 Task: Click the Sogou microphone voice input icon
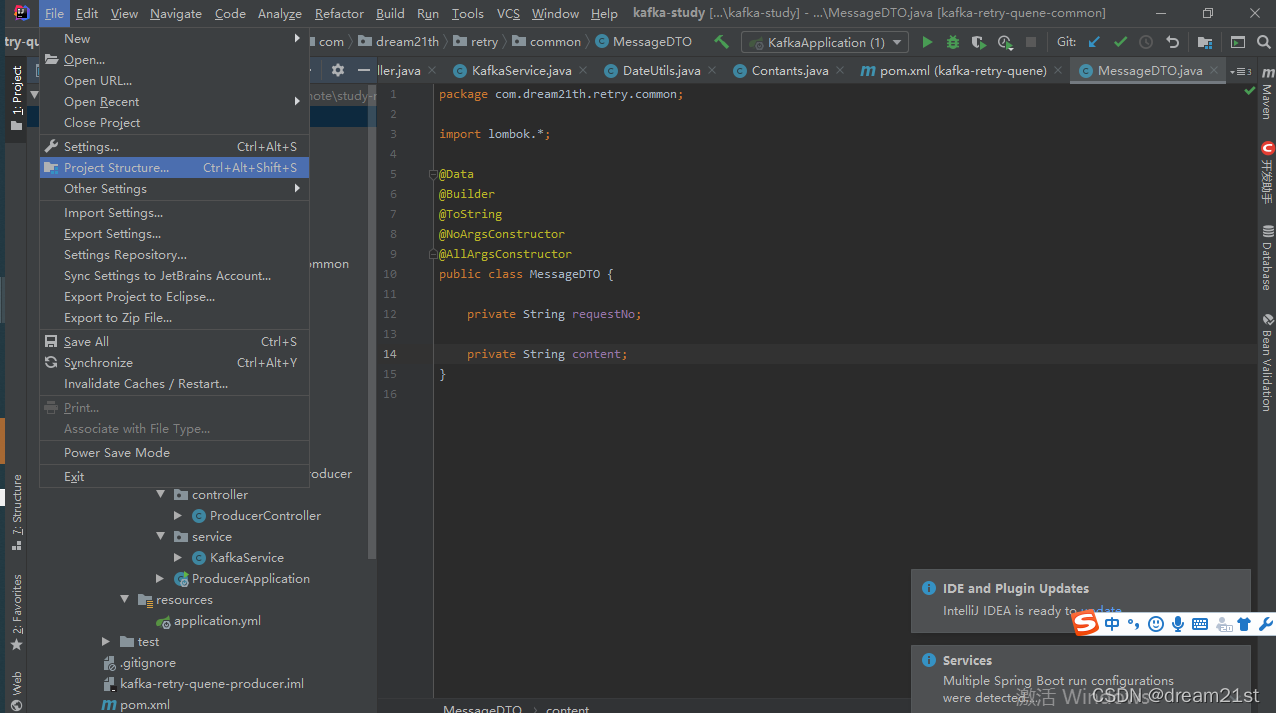1178,624
